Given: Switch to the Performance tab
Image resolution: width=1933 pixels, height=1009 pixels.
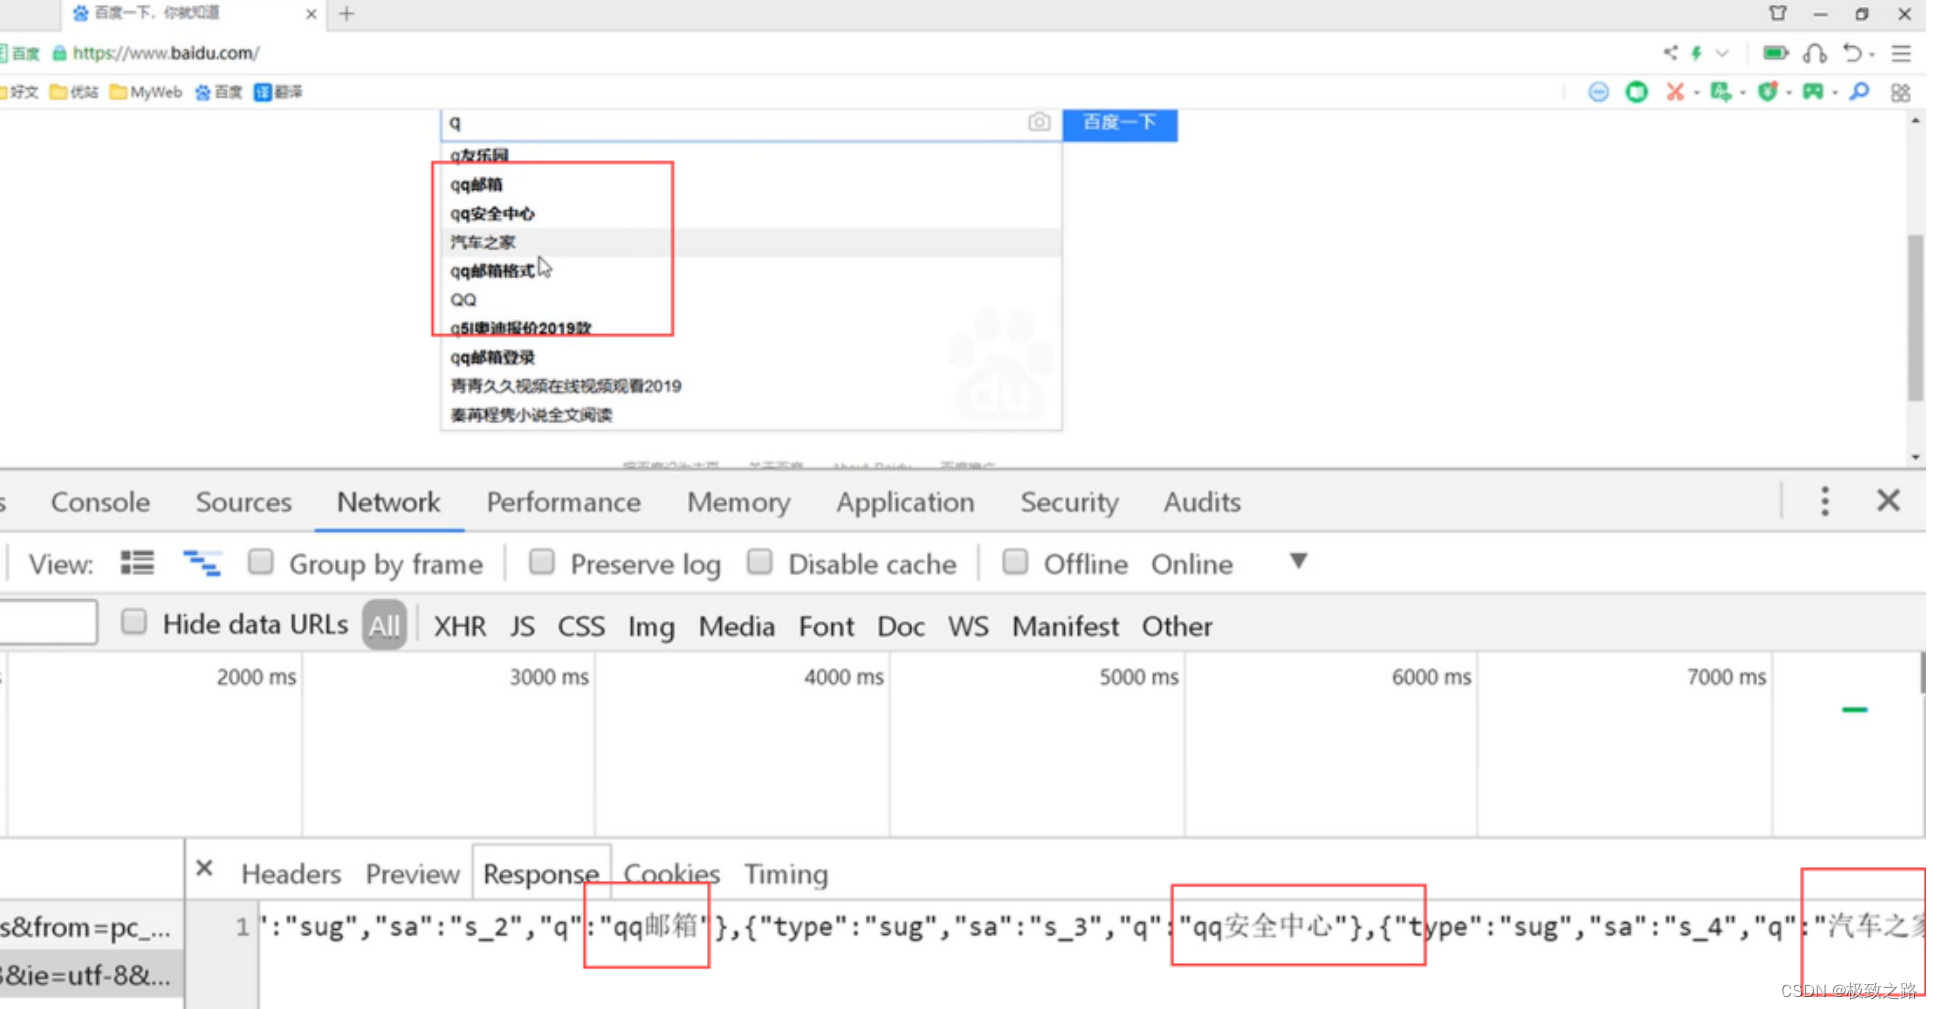Looking at the screenshot, I should 563,502.
